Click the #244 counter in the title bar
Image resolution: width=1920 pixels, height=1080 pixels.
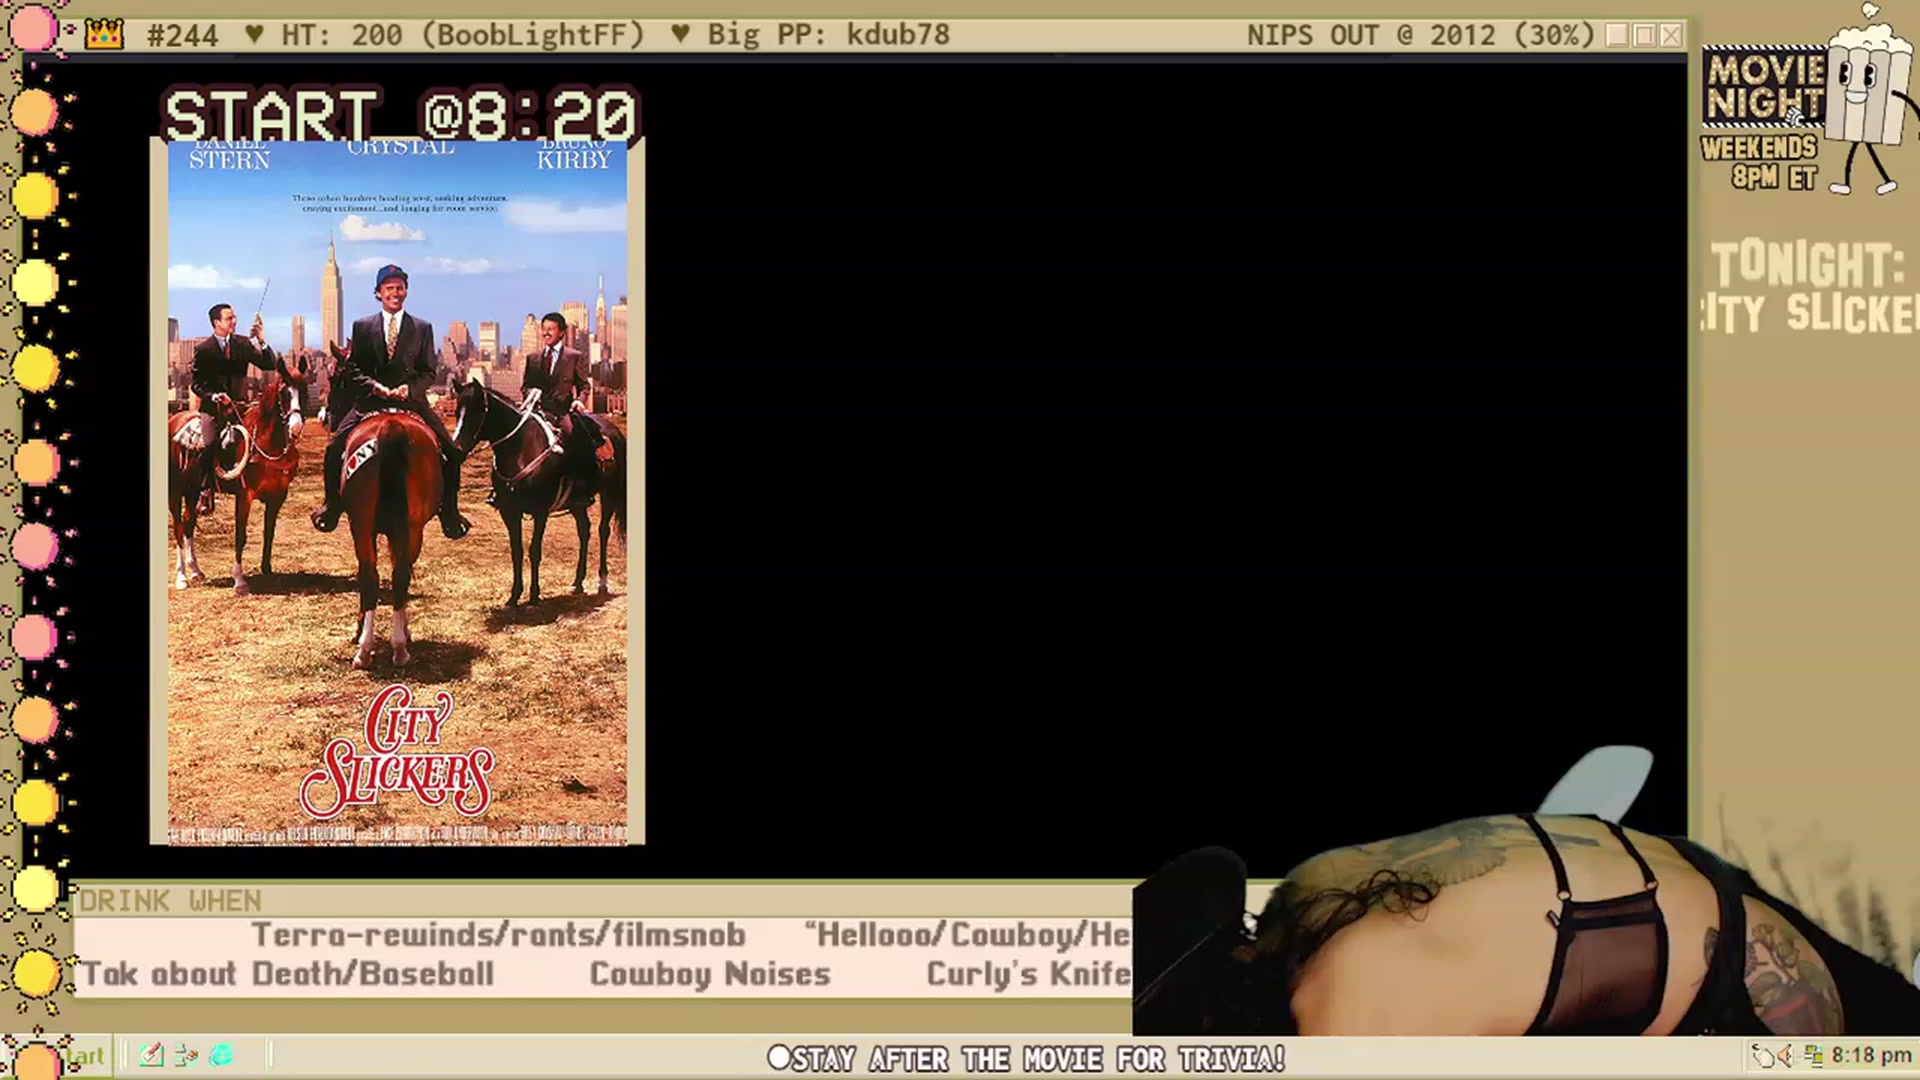pos(182,36)
